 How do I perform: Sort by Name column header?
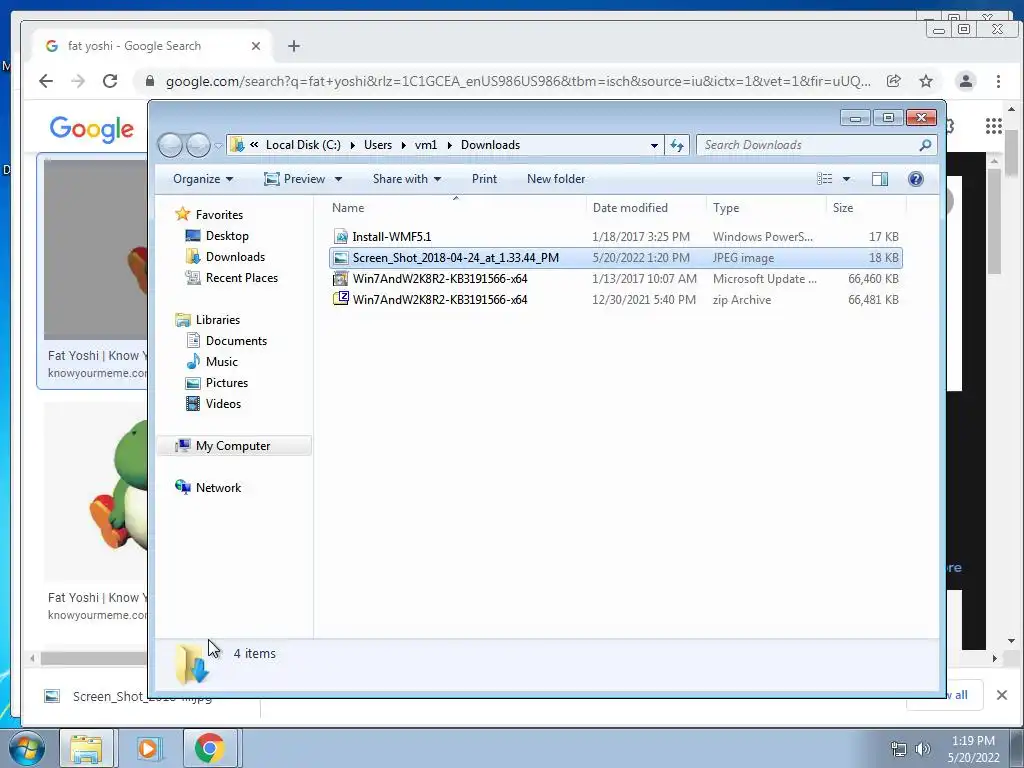pos(347,208)
